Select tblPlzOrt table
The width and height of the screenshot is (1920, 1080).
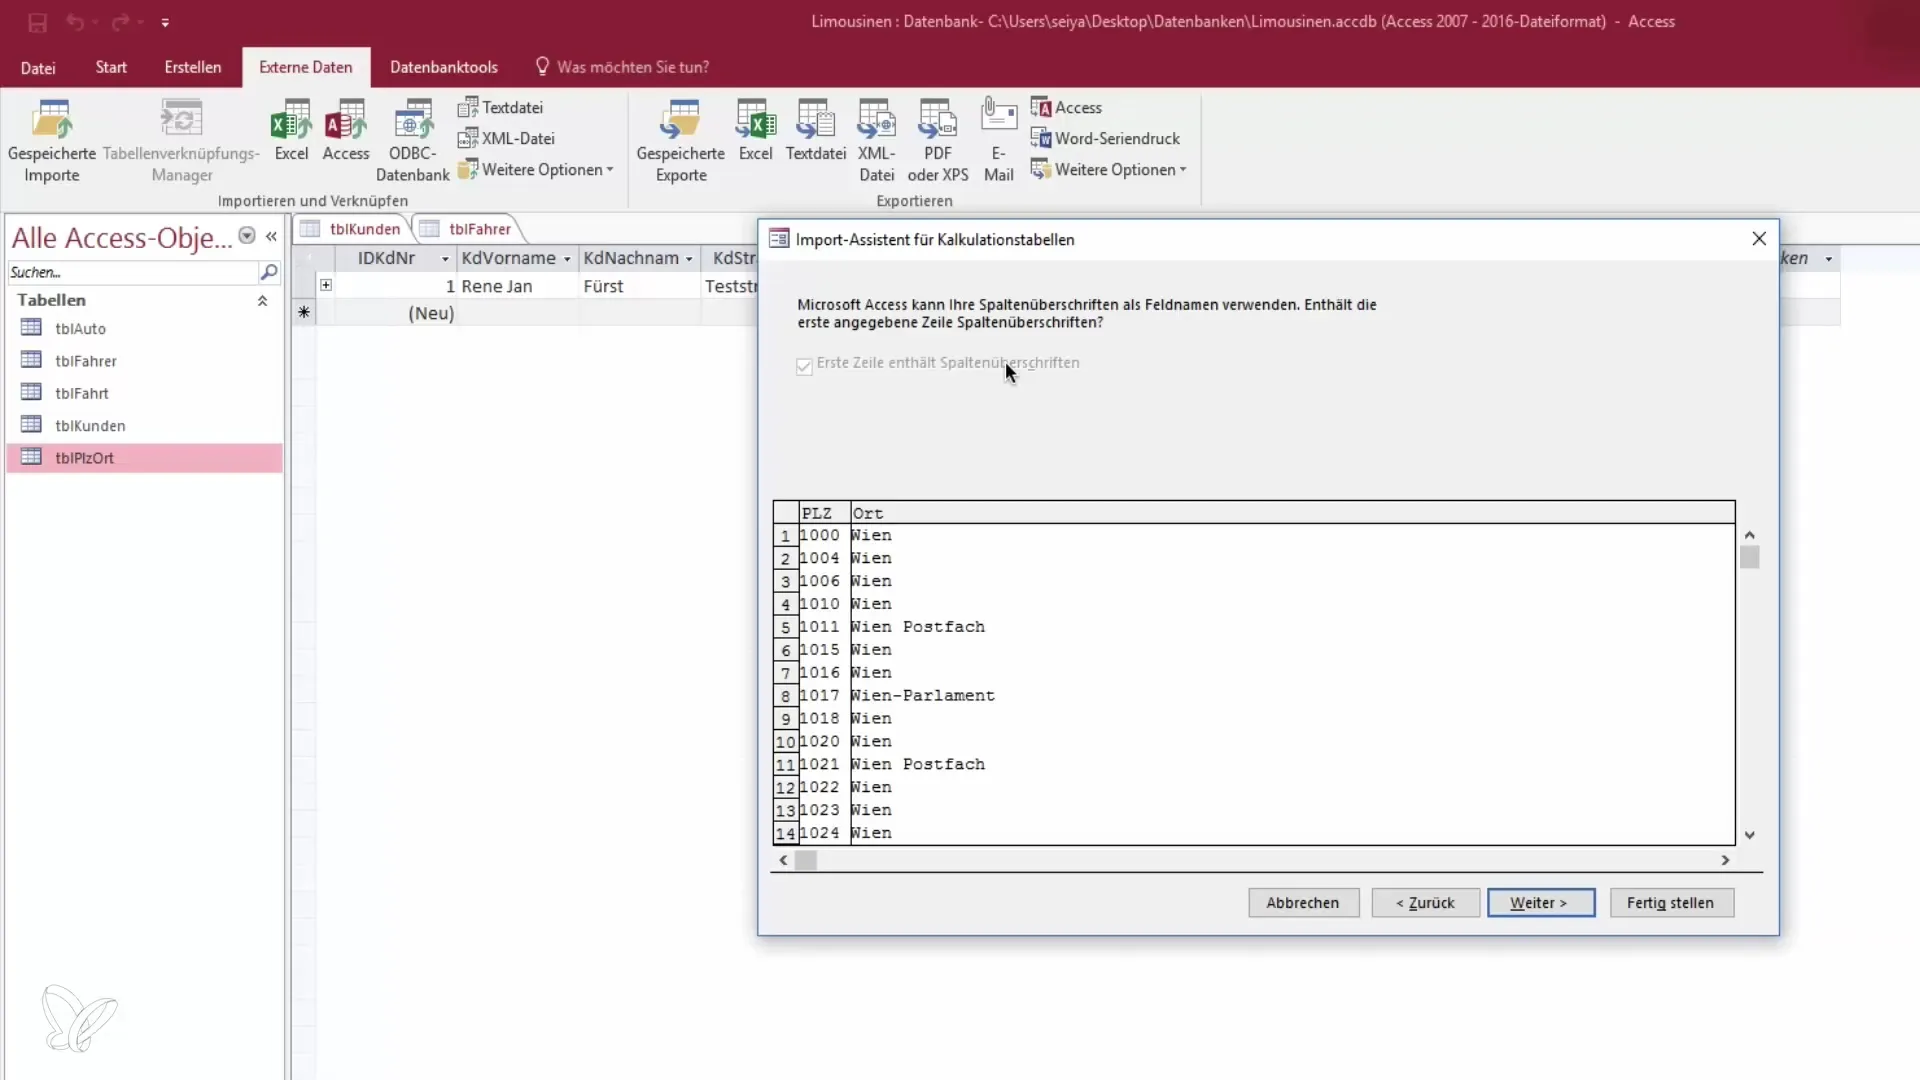(x=144, y=458)
